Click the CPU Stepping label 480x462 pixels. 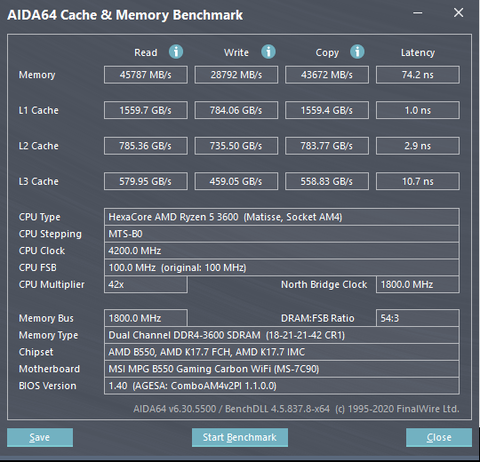coord(50,234)
